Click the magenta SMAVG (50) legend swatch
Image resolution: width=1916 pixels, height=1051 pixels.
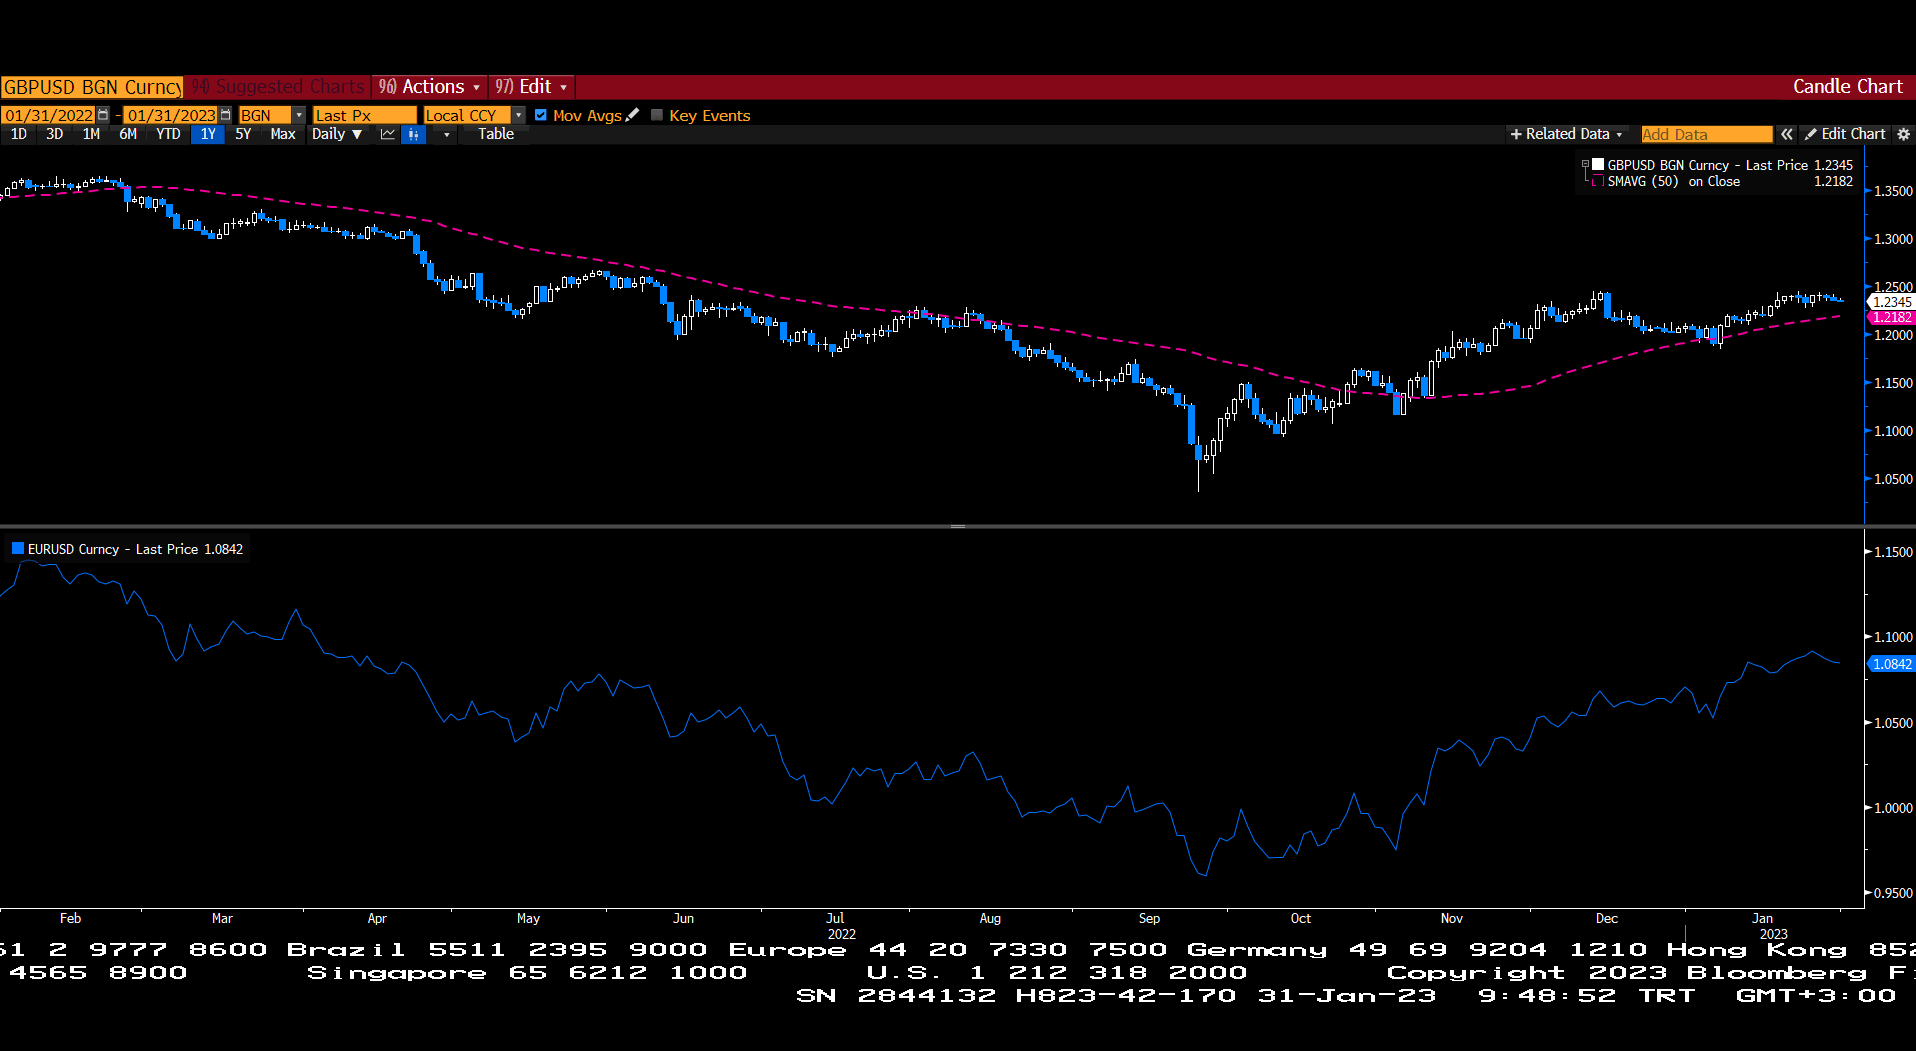point(1598,181)
